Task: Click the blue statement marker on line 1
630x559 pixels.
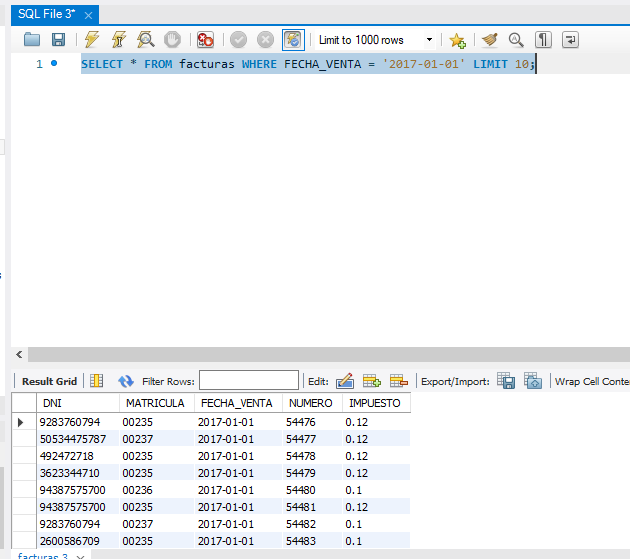Action: click(54, 63)
